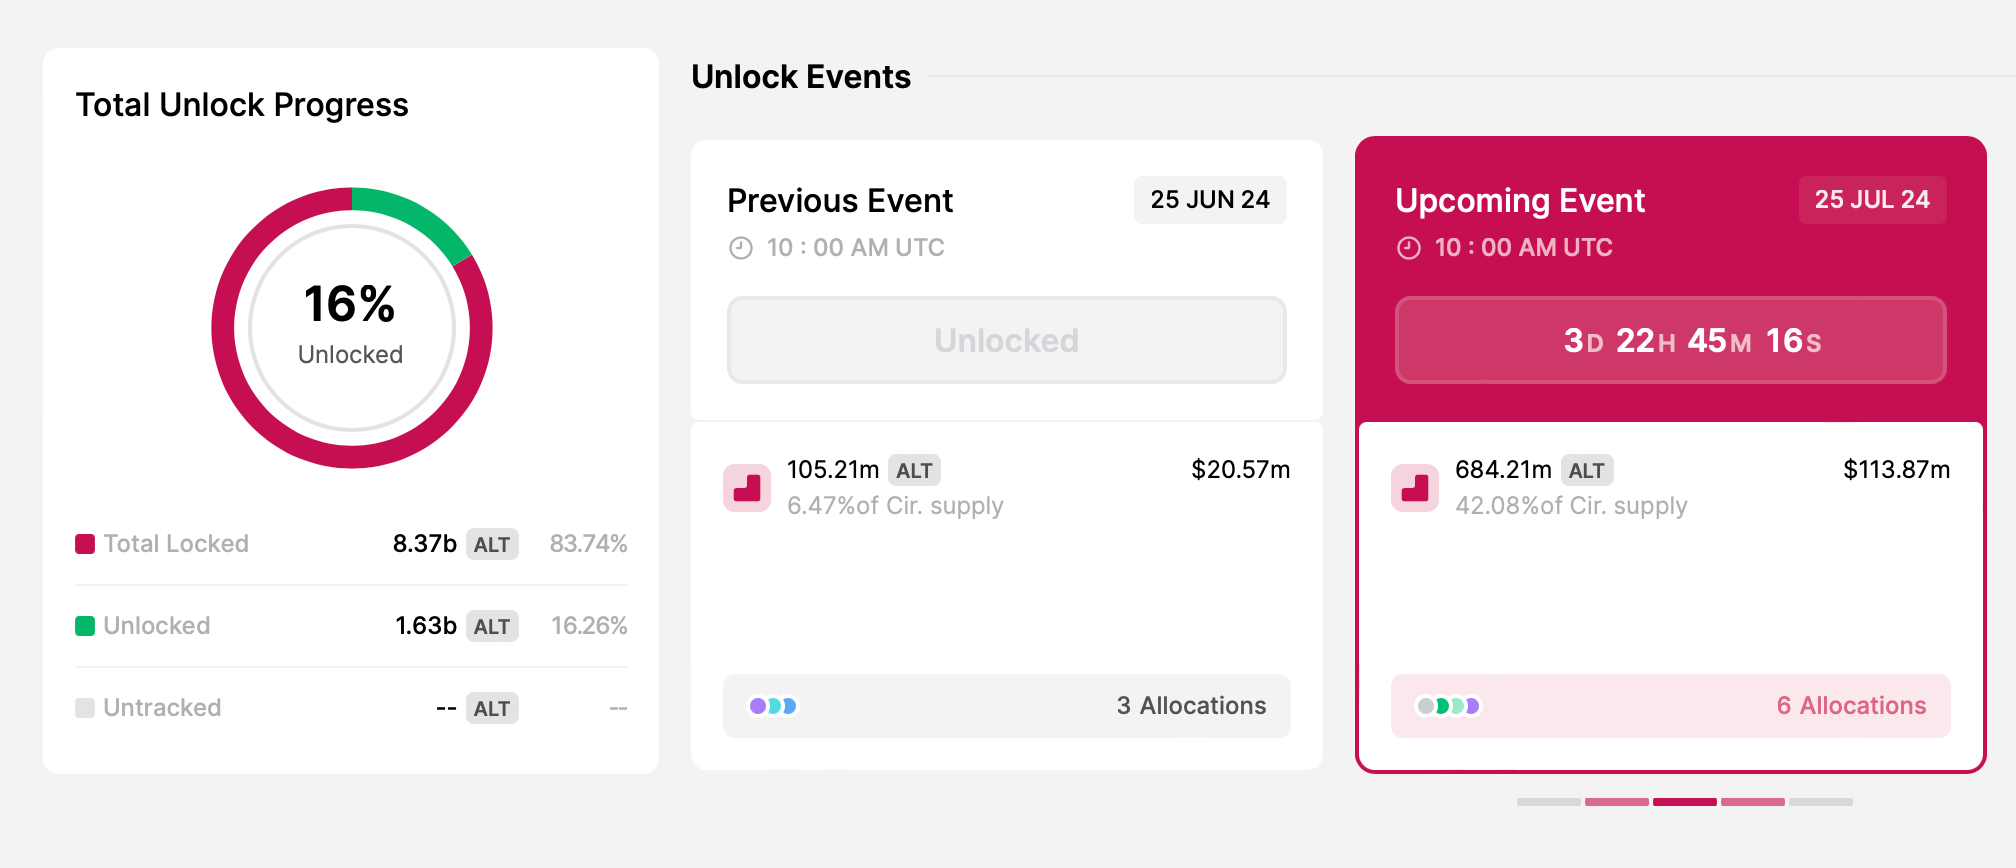The height and width of the screenshot is (868, 2016).
Task: Click the ALT token icon in Upcoming Event
Action: click(1415, 488)
